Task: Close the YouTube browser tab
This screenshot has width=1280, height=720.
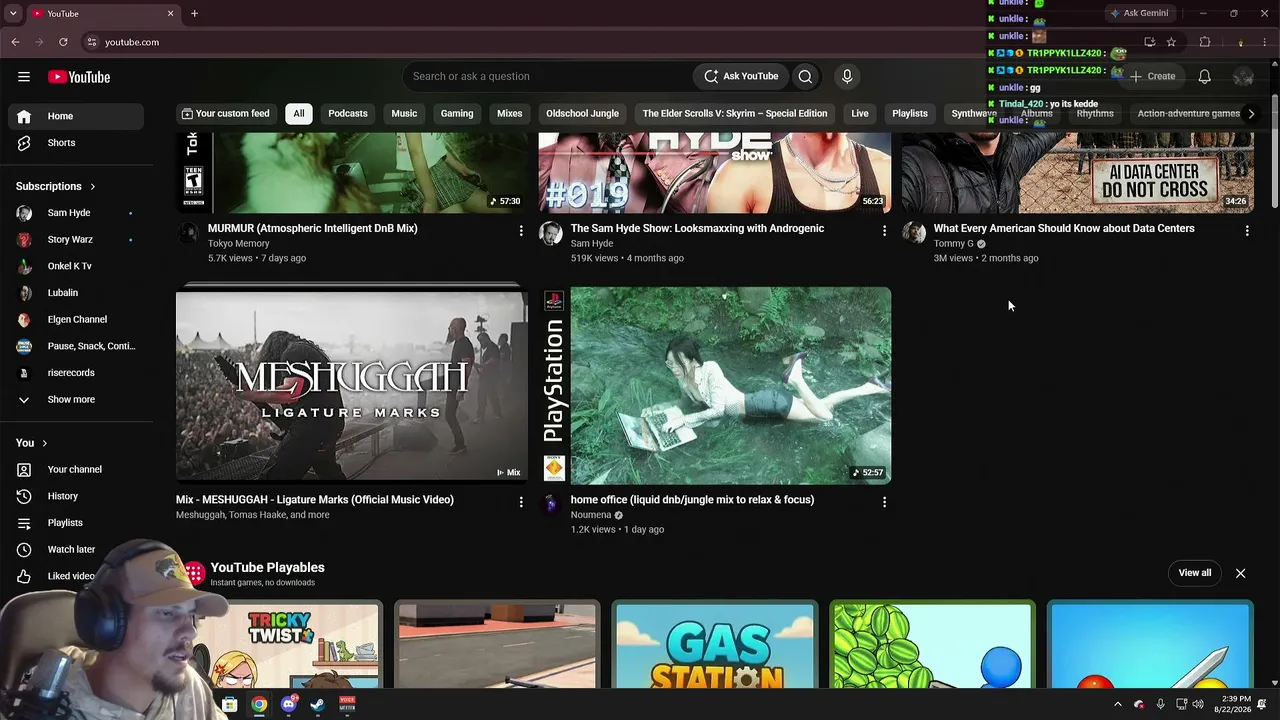Action: 170,14
